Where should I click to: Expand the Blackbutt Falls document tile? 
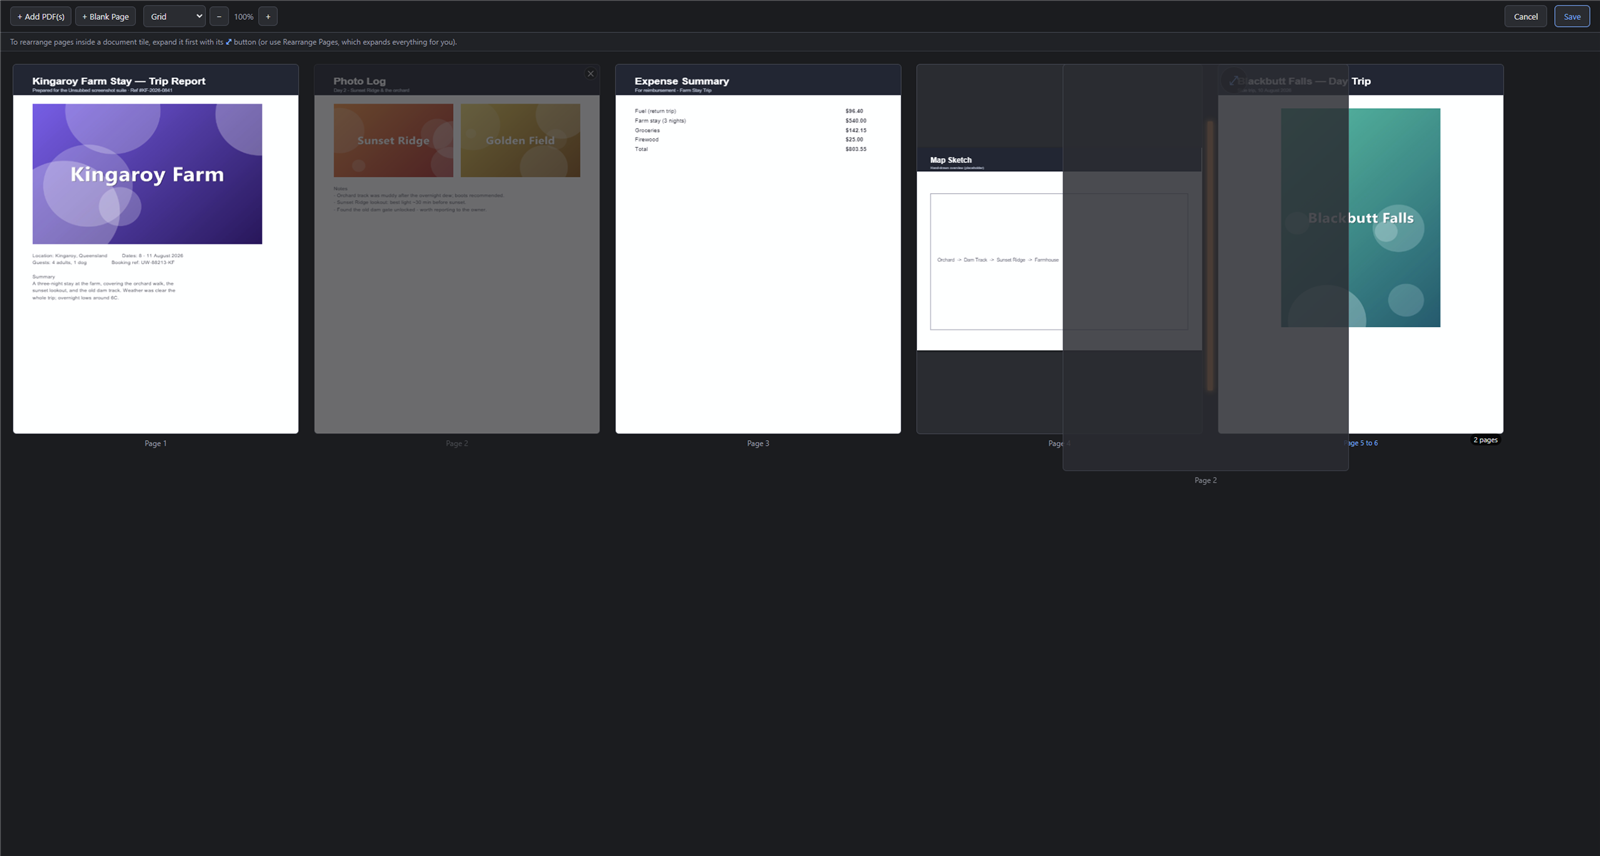click(1234, 80)
